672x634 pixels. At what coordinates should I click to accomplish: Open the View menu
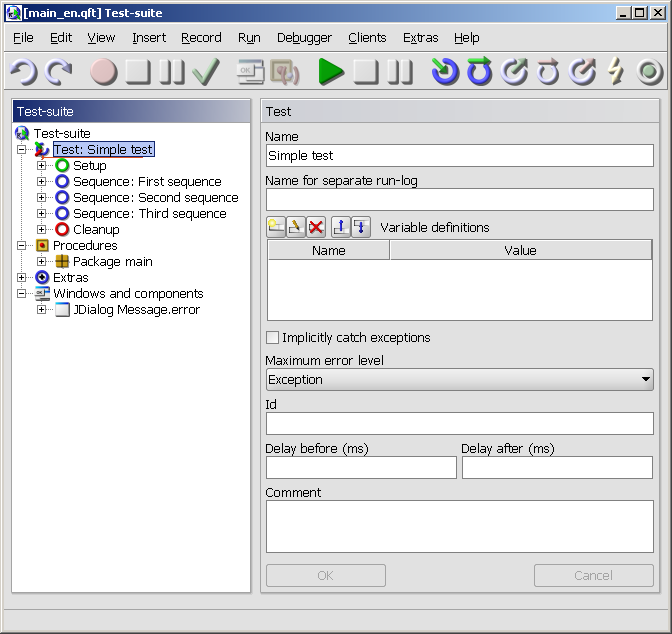[101, 38]
